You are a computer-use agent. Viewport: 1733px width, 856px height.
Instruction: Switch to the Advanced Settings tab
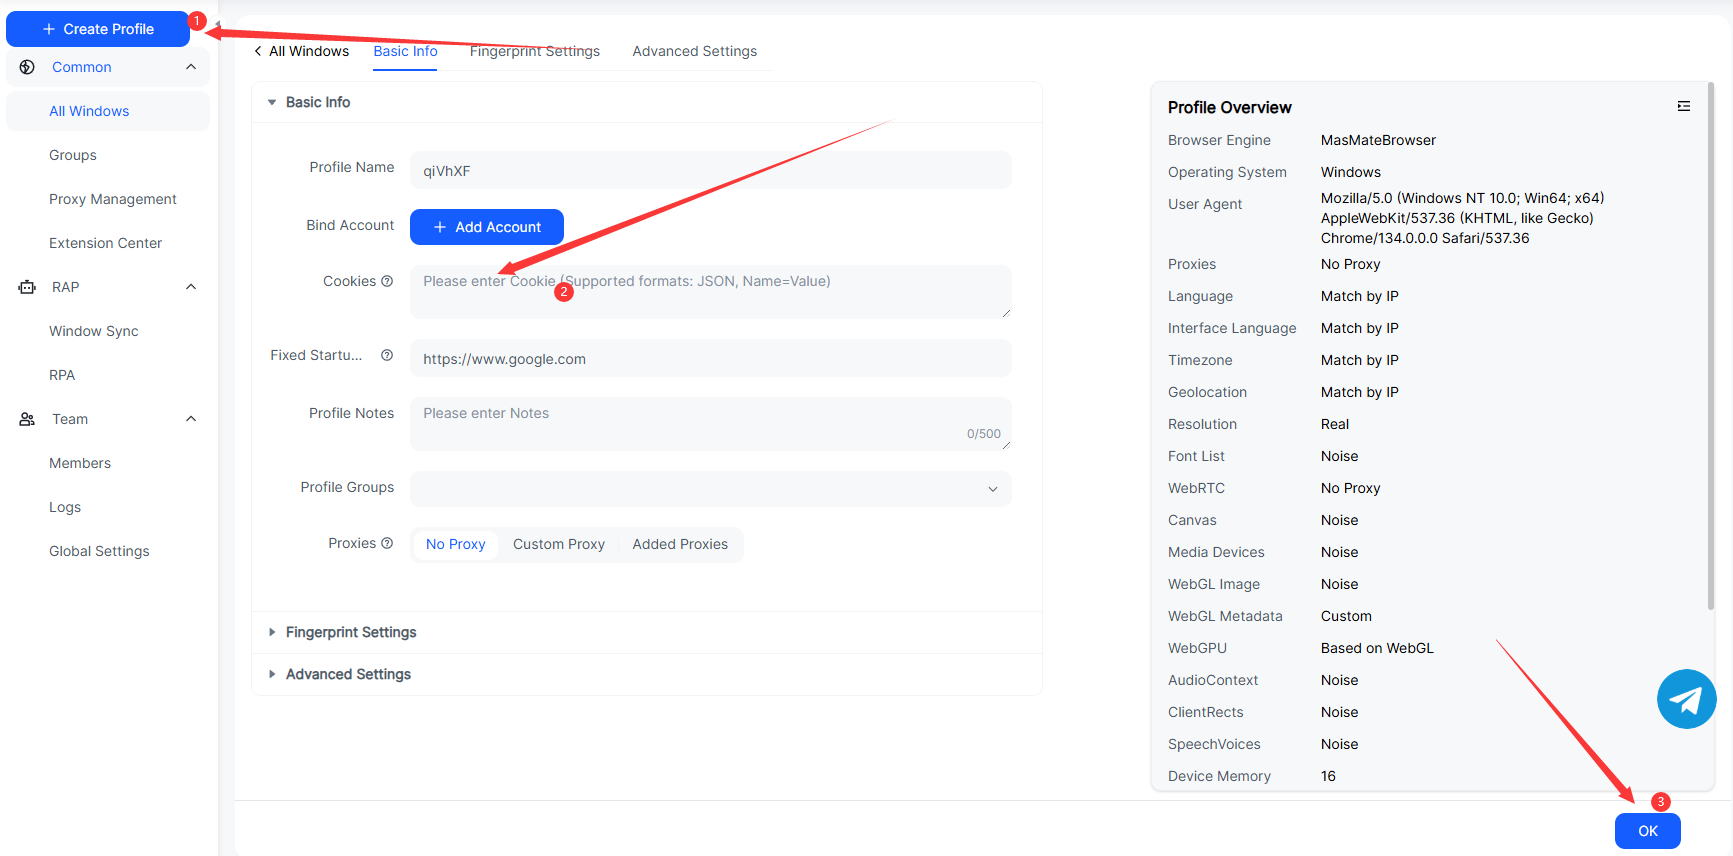point(694,51)
